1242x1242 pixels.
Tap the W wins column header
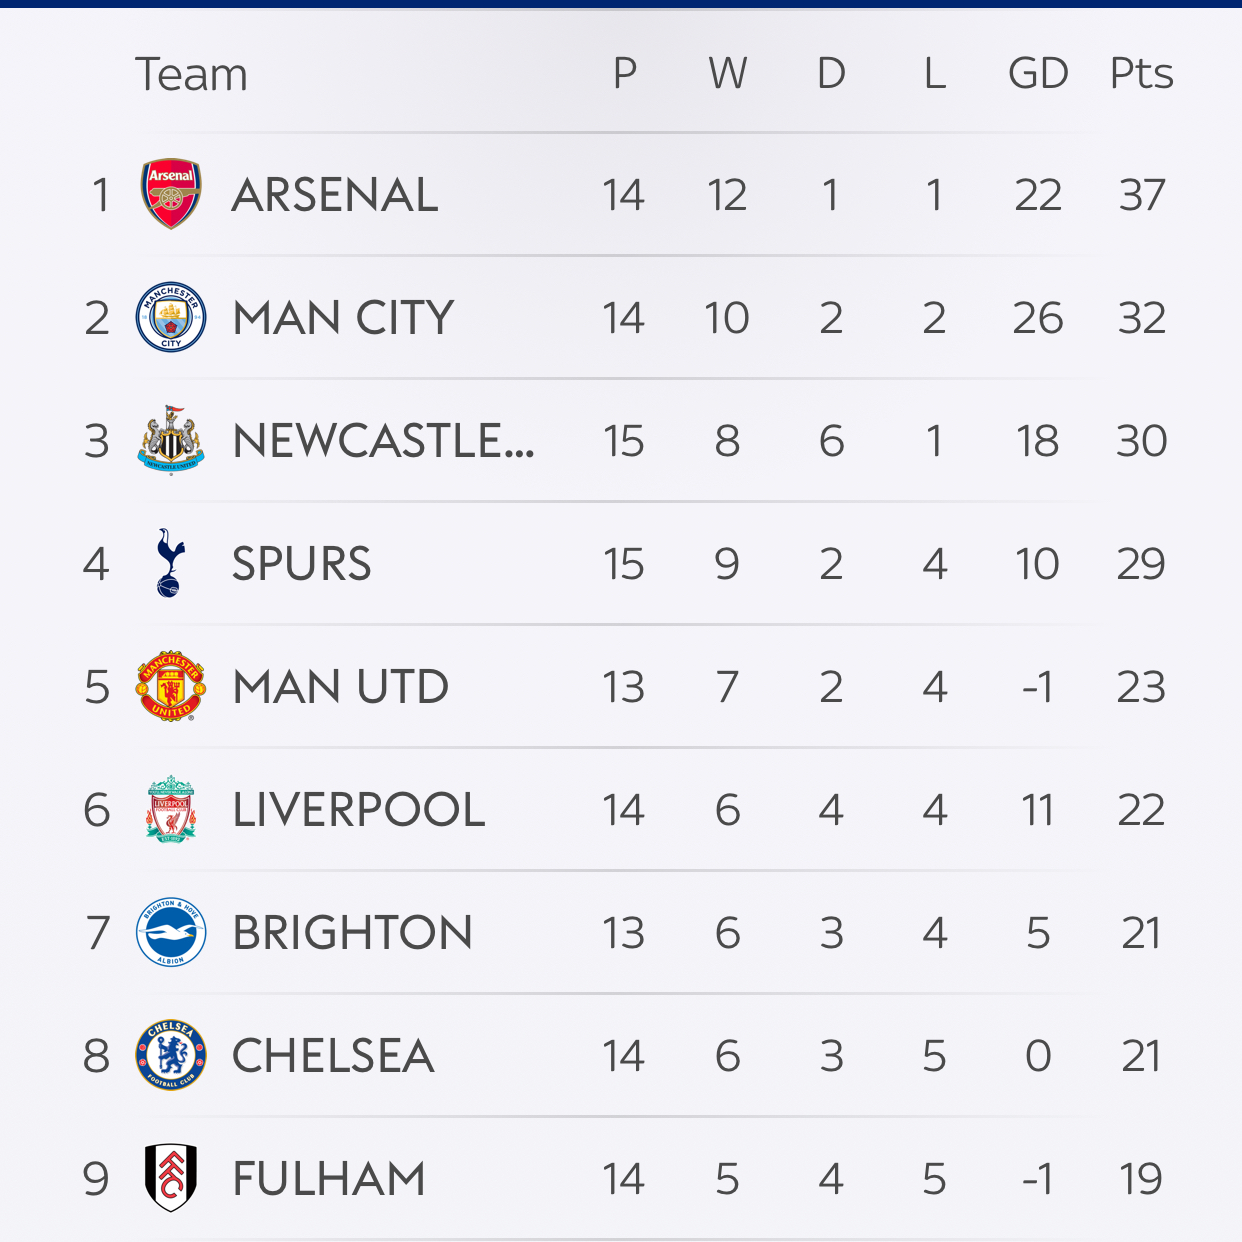click(728, 73)
